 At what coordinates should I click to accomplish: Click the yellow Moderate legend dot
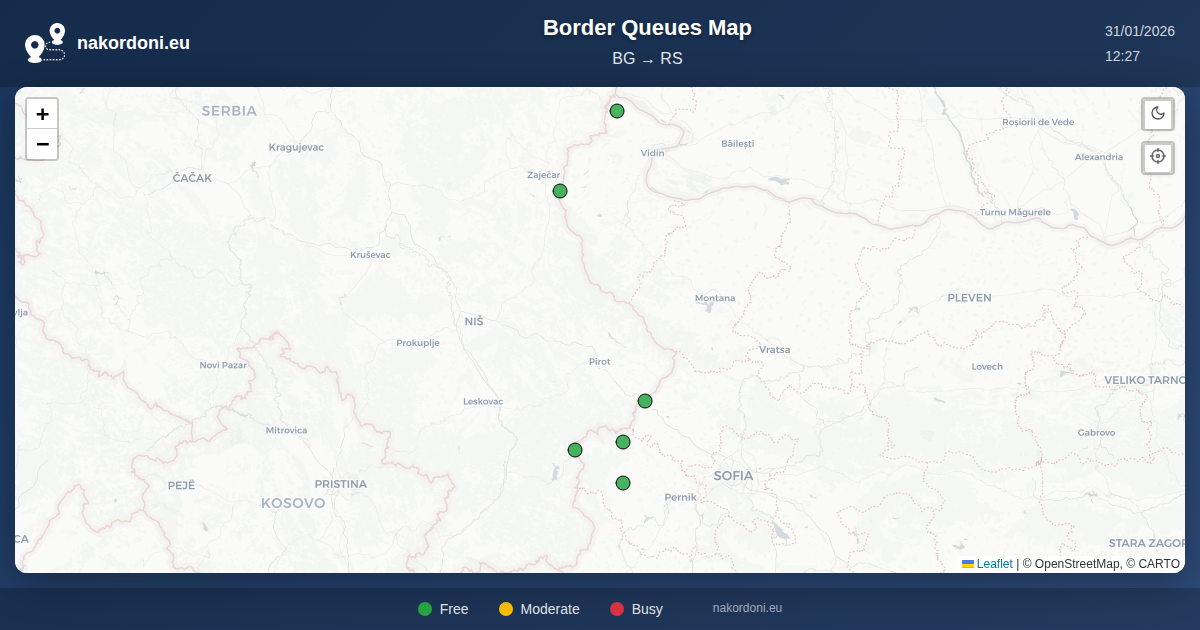[506, 609]
